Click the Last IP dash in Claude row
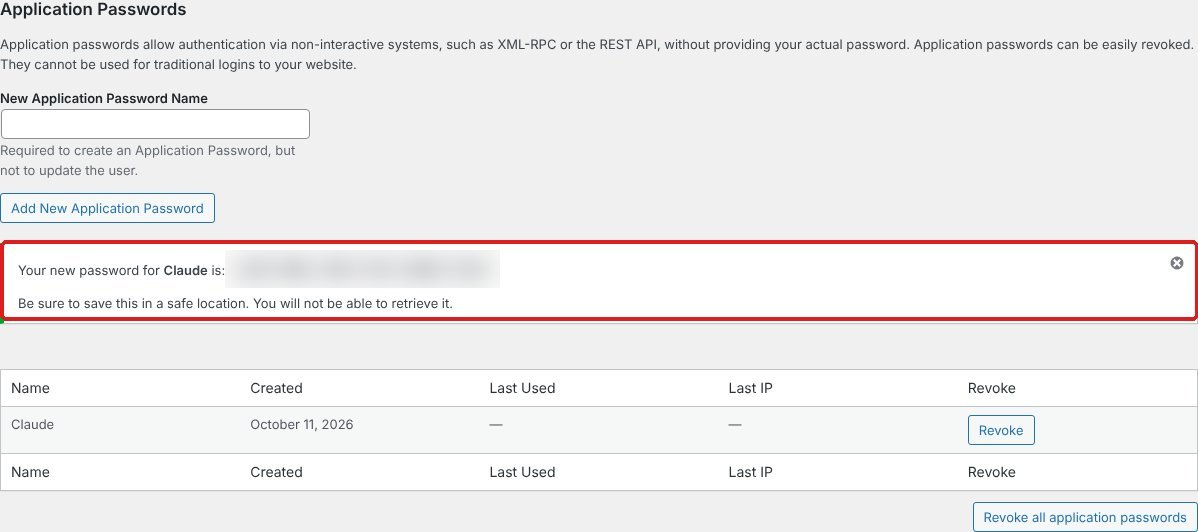Screen dimensions: 1198x532 (x=735, y=424)
